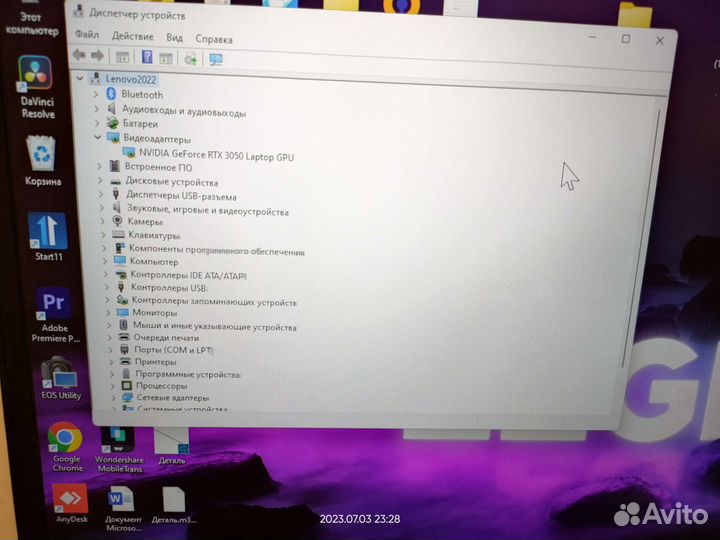
Task: Click the Forward arrow toolbar button
Action: coord(97,56)
